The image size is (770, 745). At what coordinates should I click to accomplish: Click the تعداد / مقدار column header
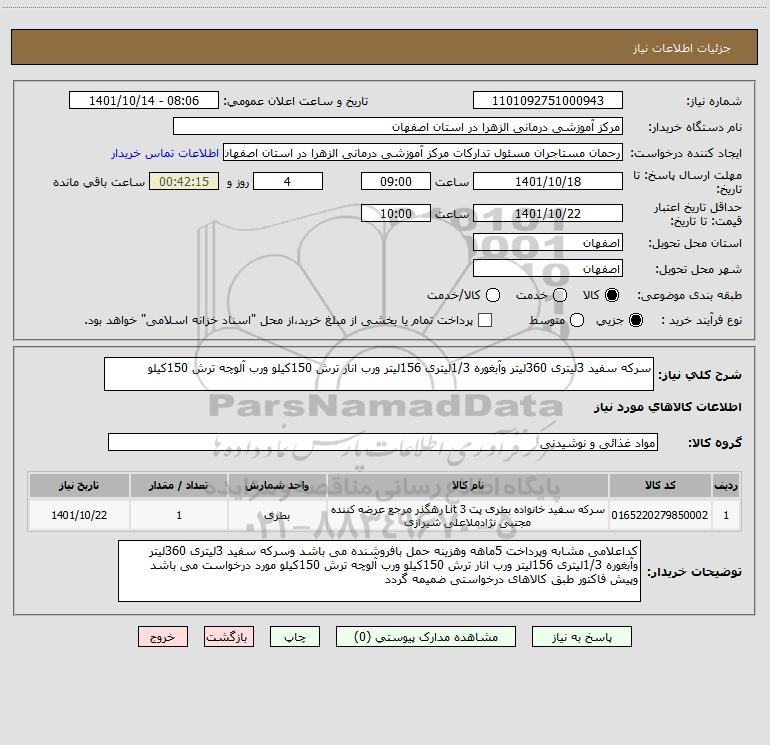[179, 485]
